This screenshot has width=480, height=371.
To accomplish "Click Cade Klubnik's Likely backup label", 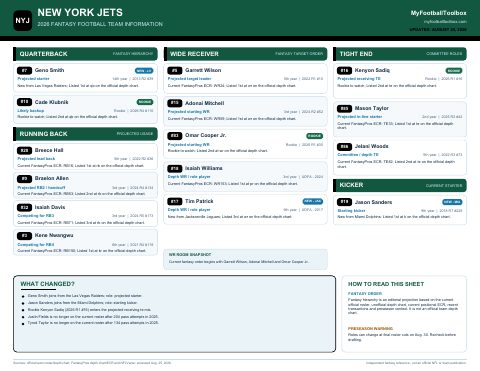I will point(31,111).
